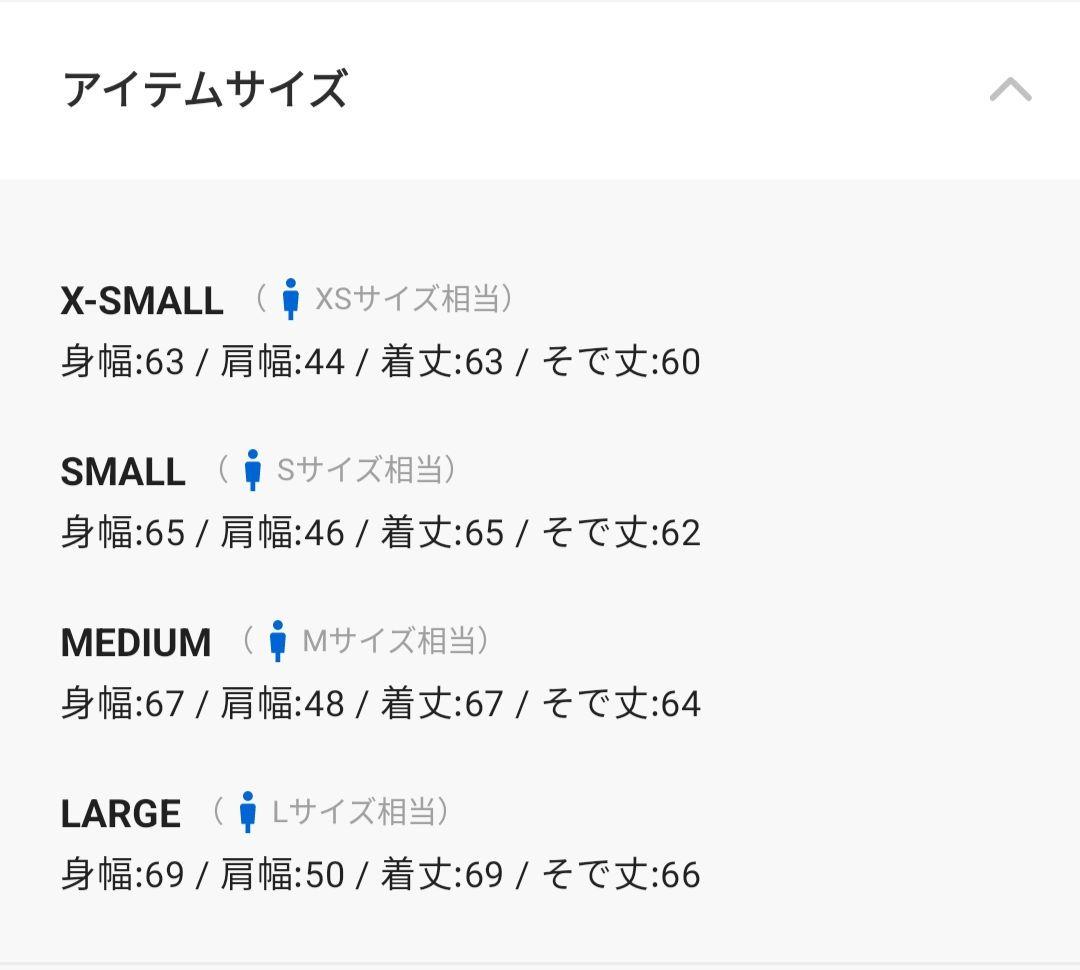Click the Sサイズ相当 label text
This screenshot has height=970, width=1080.
359,470
